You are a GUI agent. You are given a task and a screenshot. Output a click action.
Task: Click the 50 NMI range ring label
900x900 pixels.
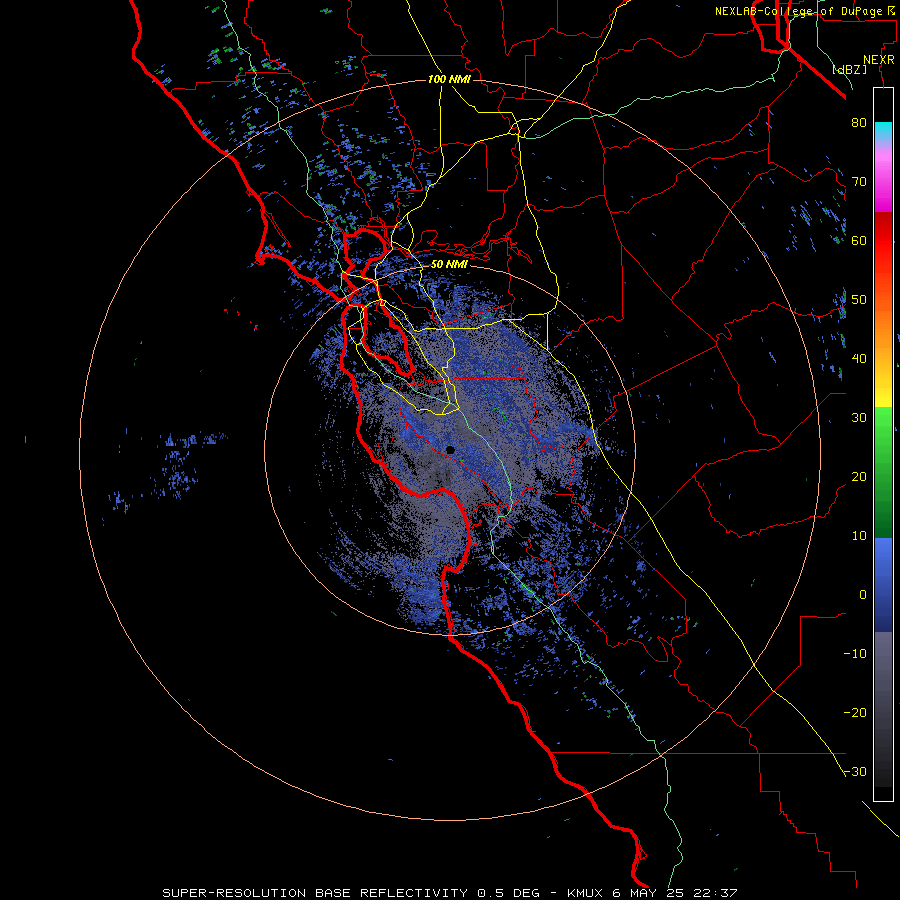[x=449, y=265]
